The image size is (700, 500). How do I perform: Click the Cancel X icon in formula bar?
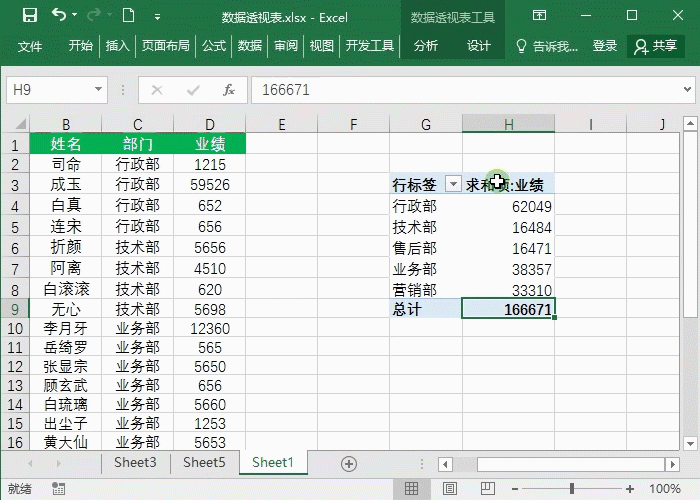point(157,90)
